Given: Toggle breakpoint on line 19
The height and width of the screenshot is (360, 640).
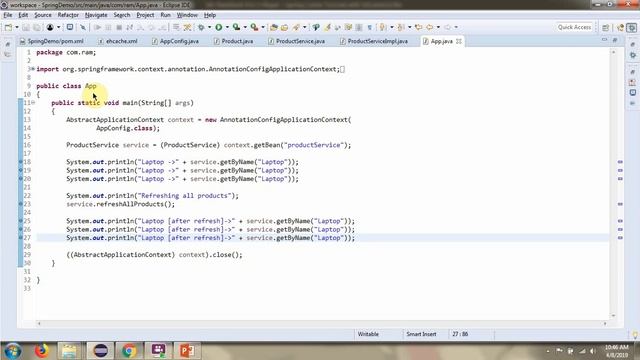Looking at the screenshot, I should [21, 171].
